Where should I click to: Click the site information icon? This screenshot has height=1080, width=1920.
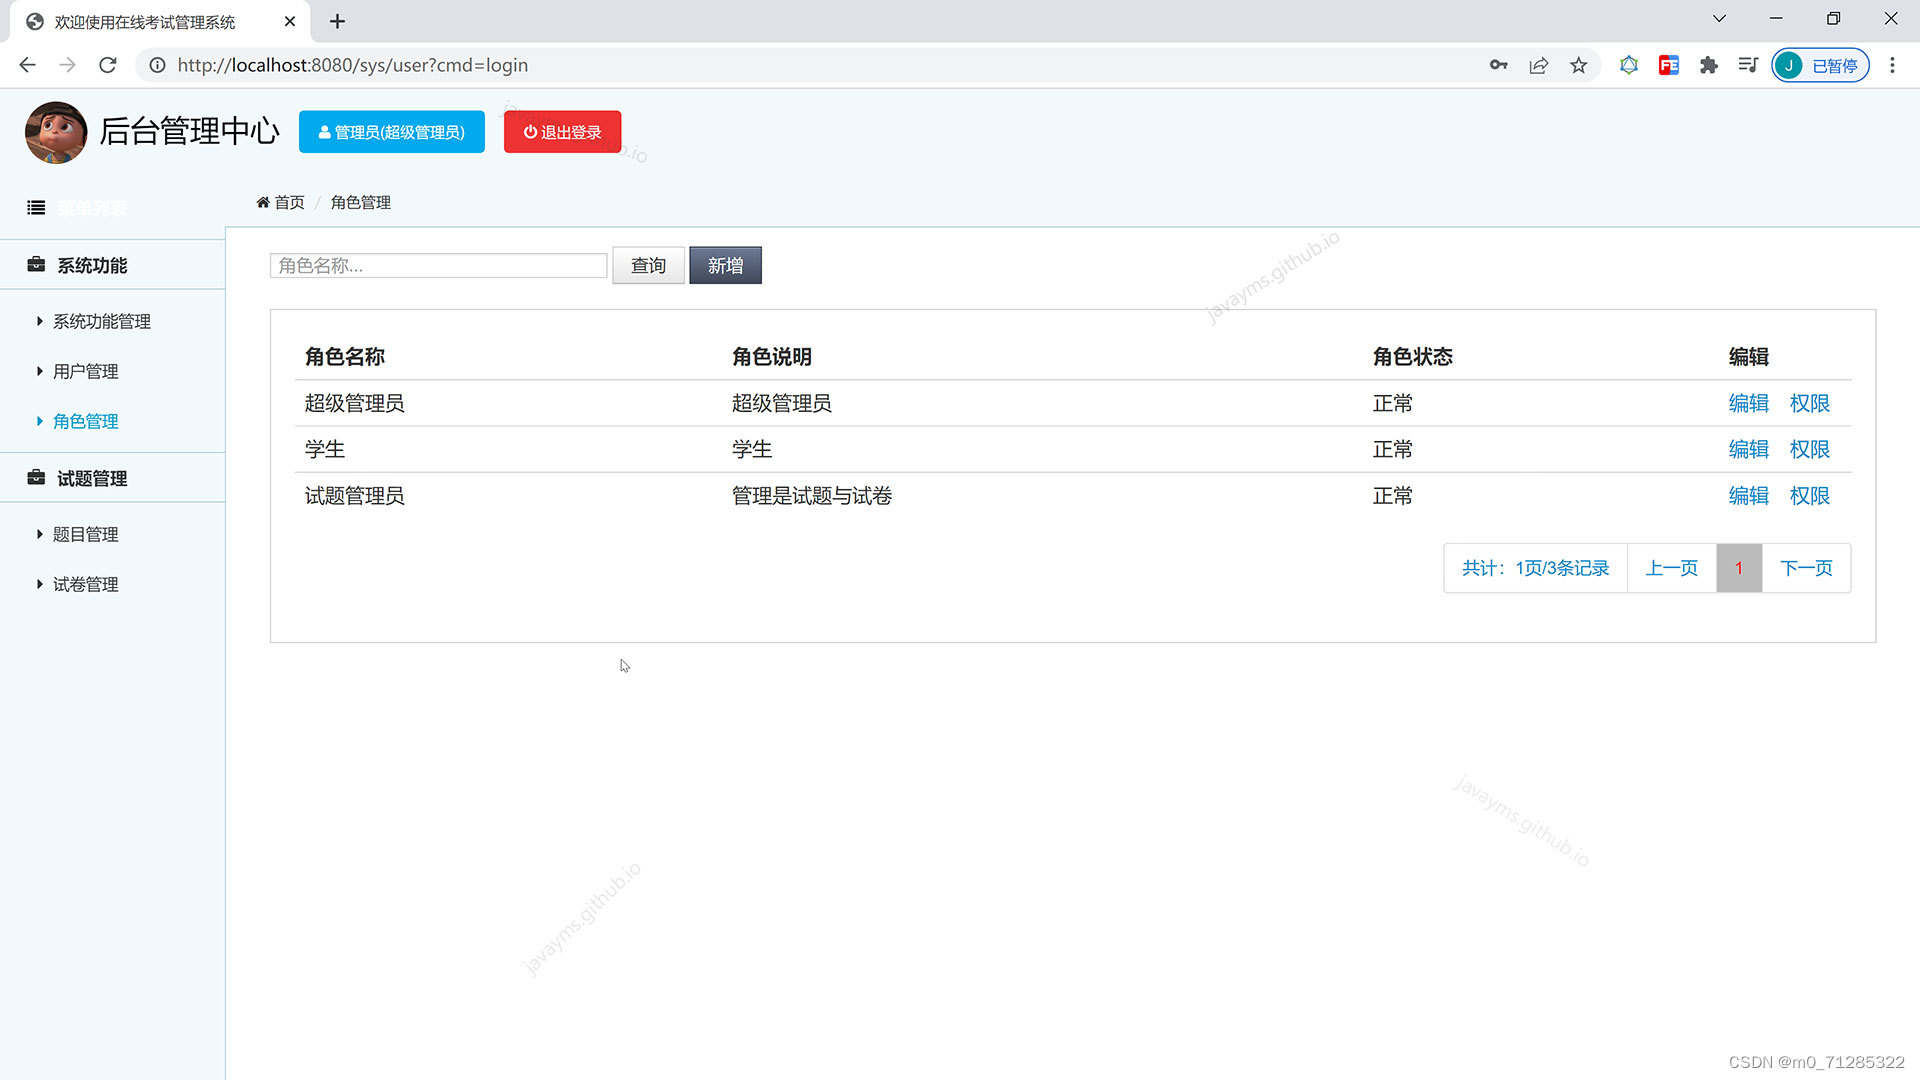click(157, 65)
